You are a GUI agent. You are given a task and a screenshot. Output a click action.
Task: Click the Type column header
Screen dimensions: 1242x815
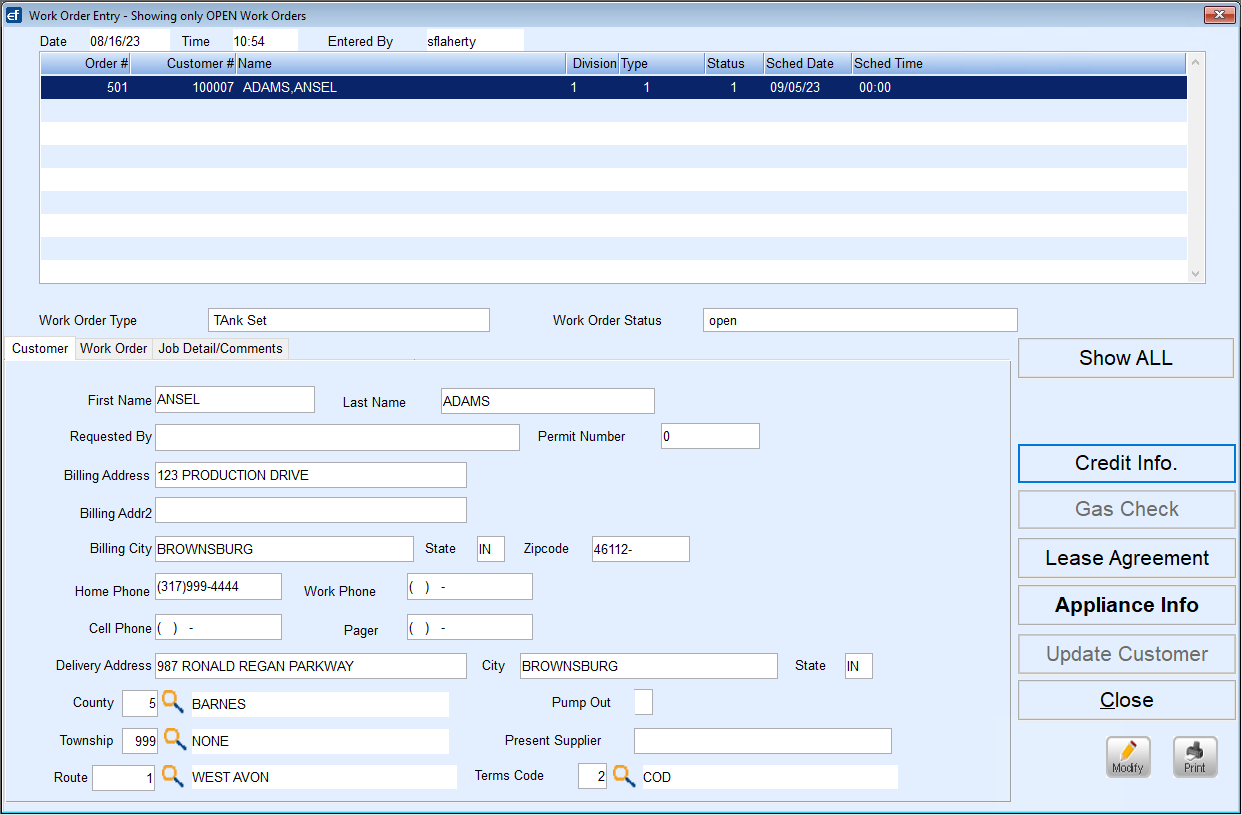[x=661, y=63]
